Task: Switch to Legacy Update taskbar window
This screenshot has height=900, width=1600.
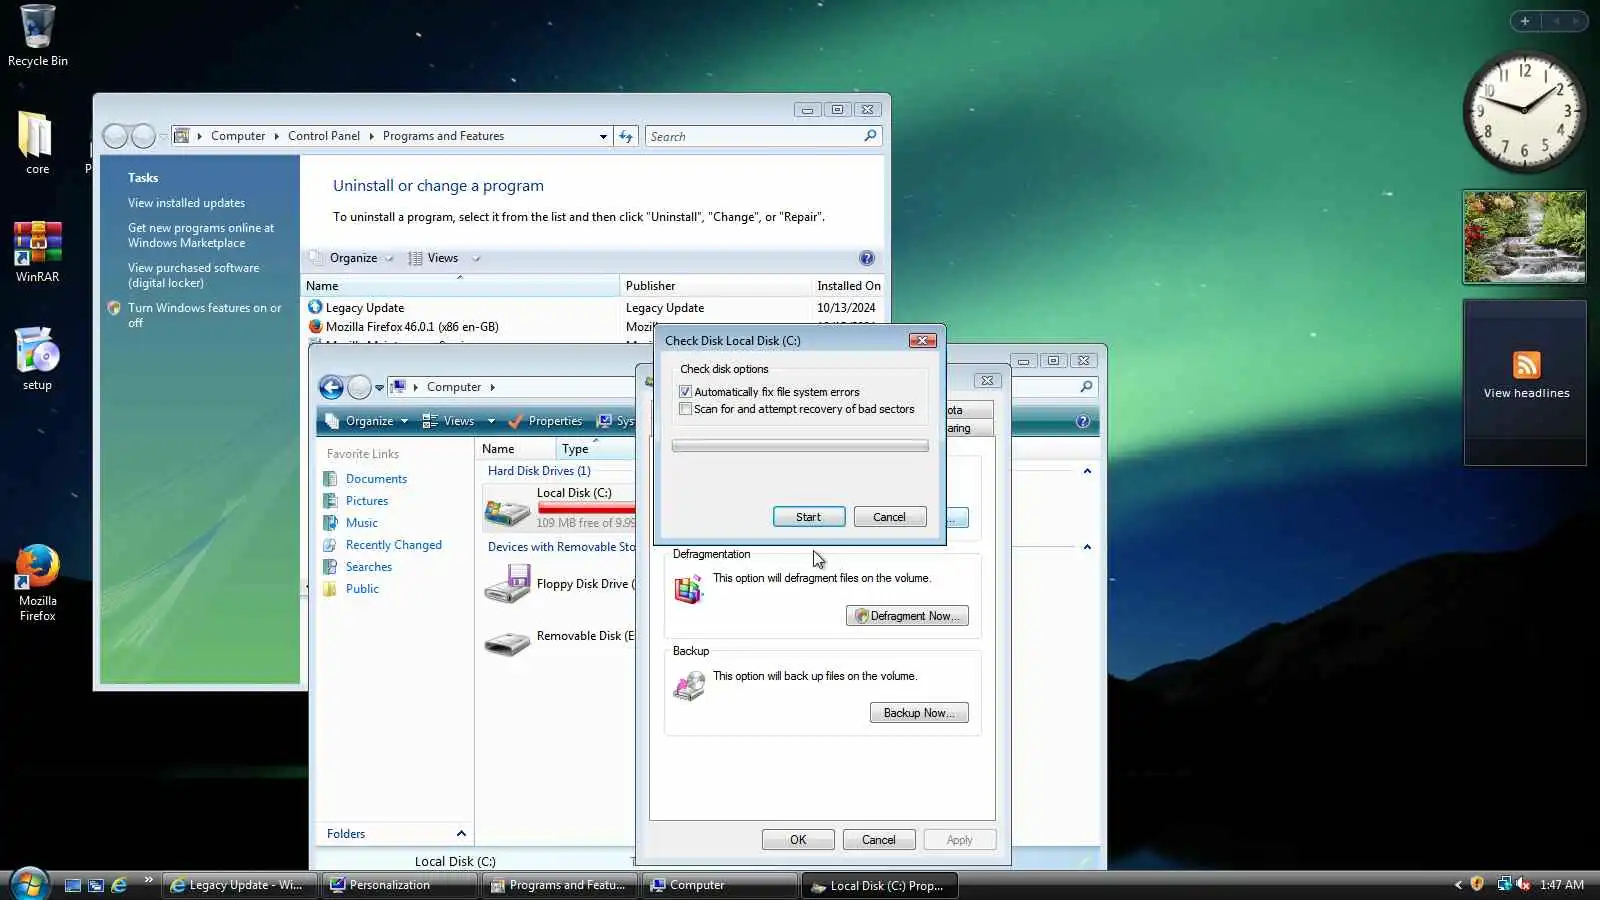Action: (240, 885)
